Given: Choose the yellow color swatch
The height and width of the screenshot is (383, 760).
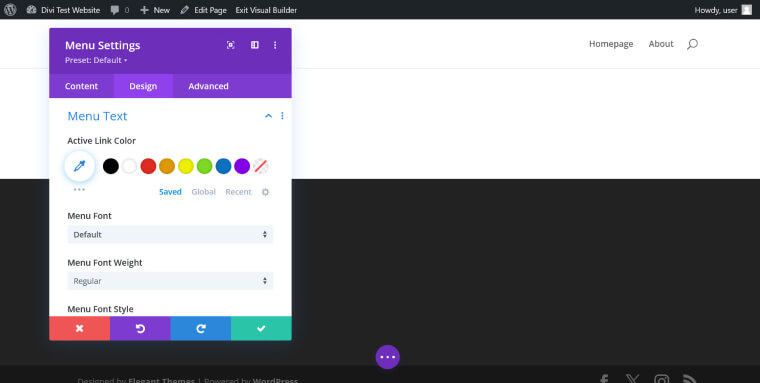Looking at the screenshot, I should [186, 166].
